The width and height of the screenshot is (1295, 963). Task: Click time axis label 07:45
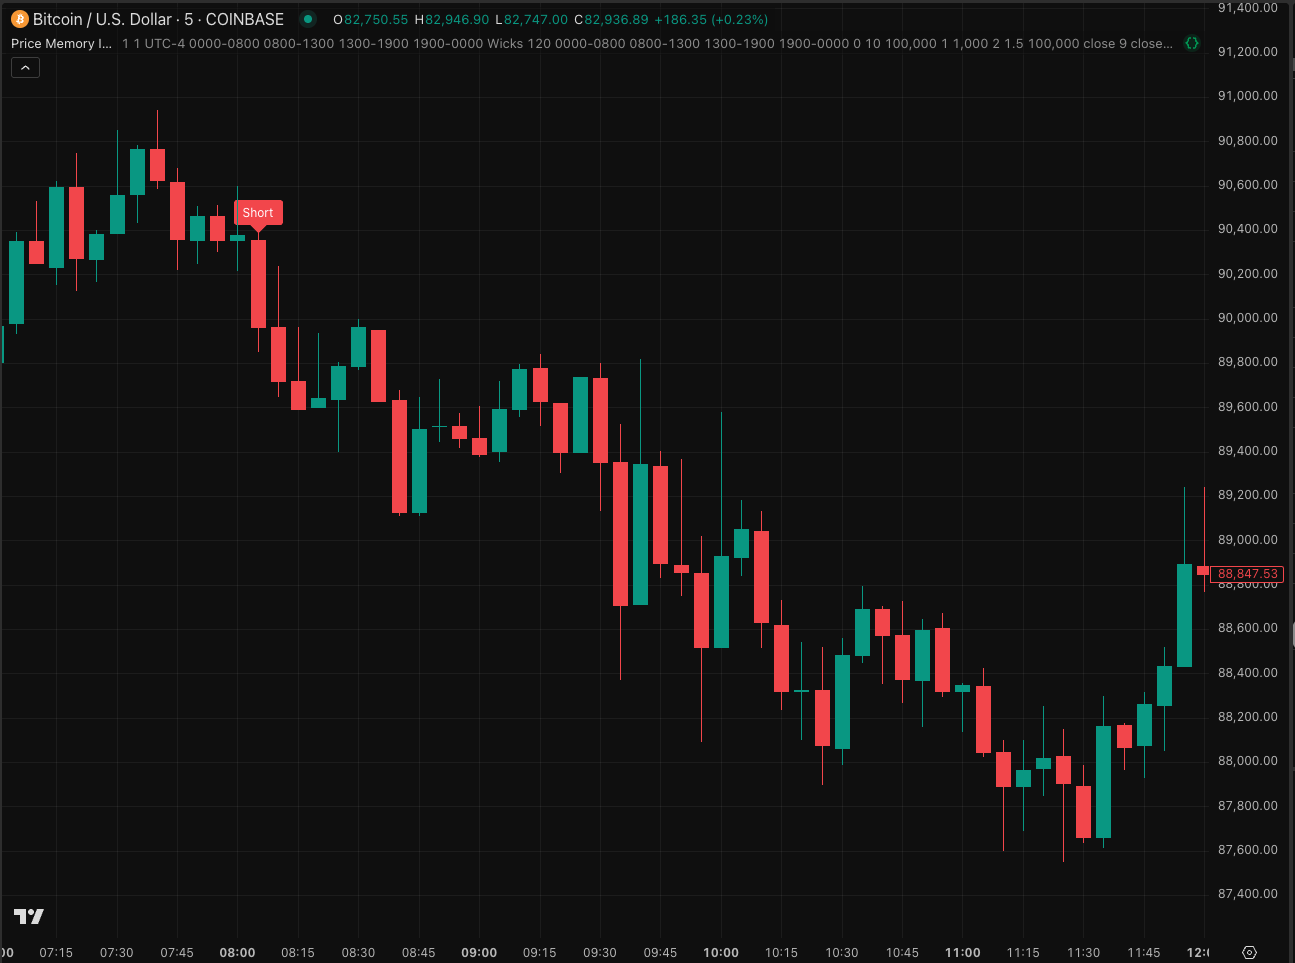coord(177,952)
